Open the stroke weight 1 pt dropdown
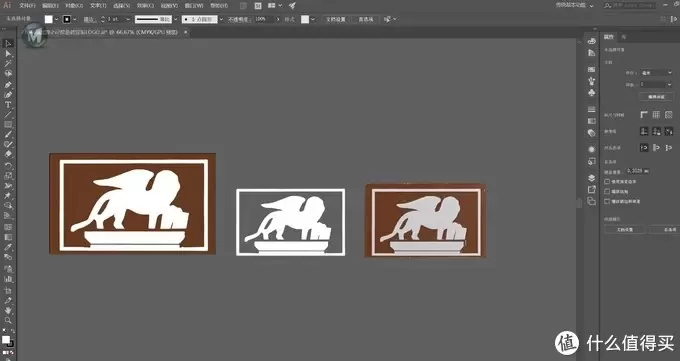The height and width of the screenshot is (361, 680). (x=128, y=19)
